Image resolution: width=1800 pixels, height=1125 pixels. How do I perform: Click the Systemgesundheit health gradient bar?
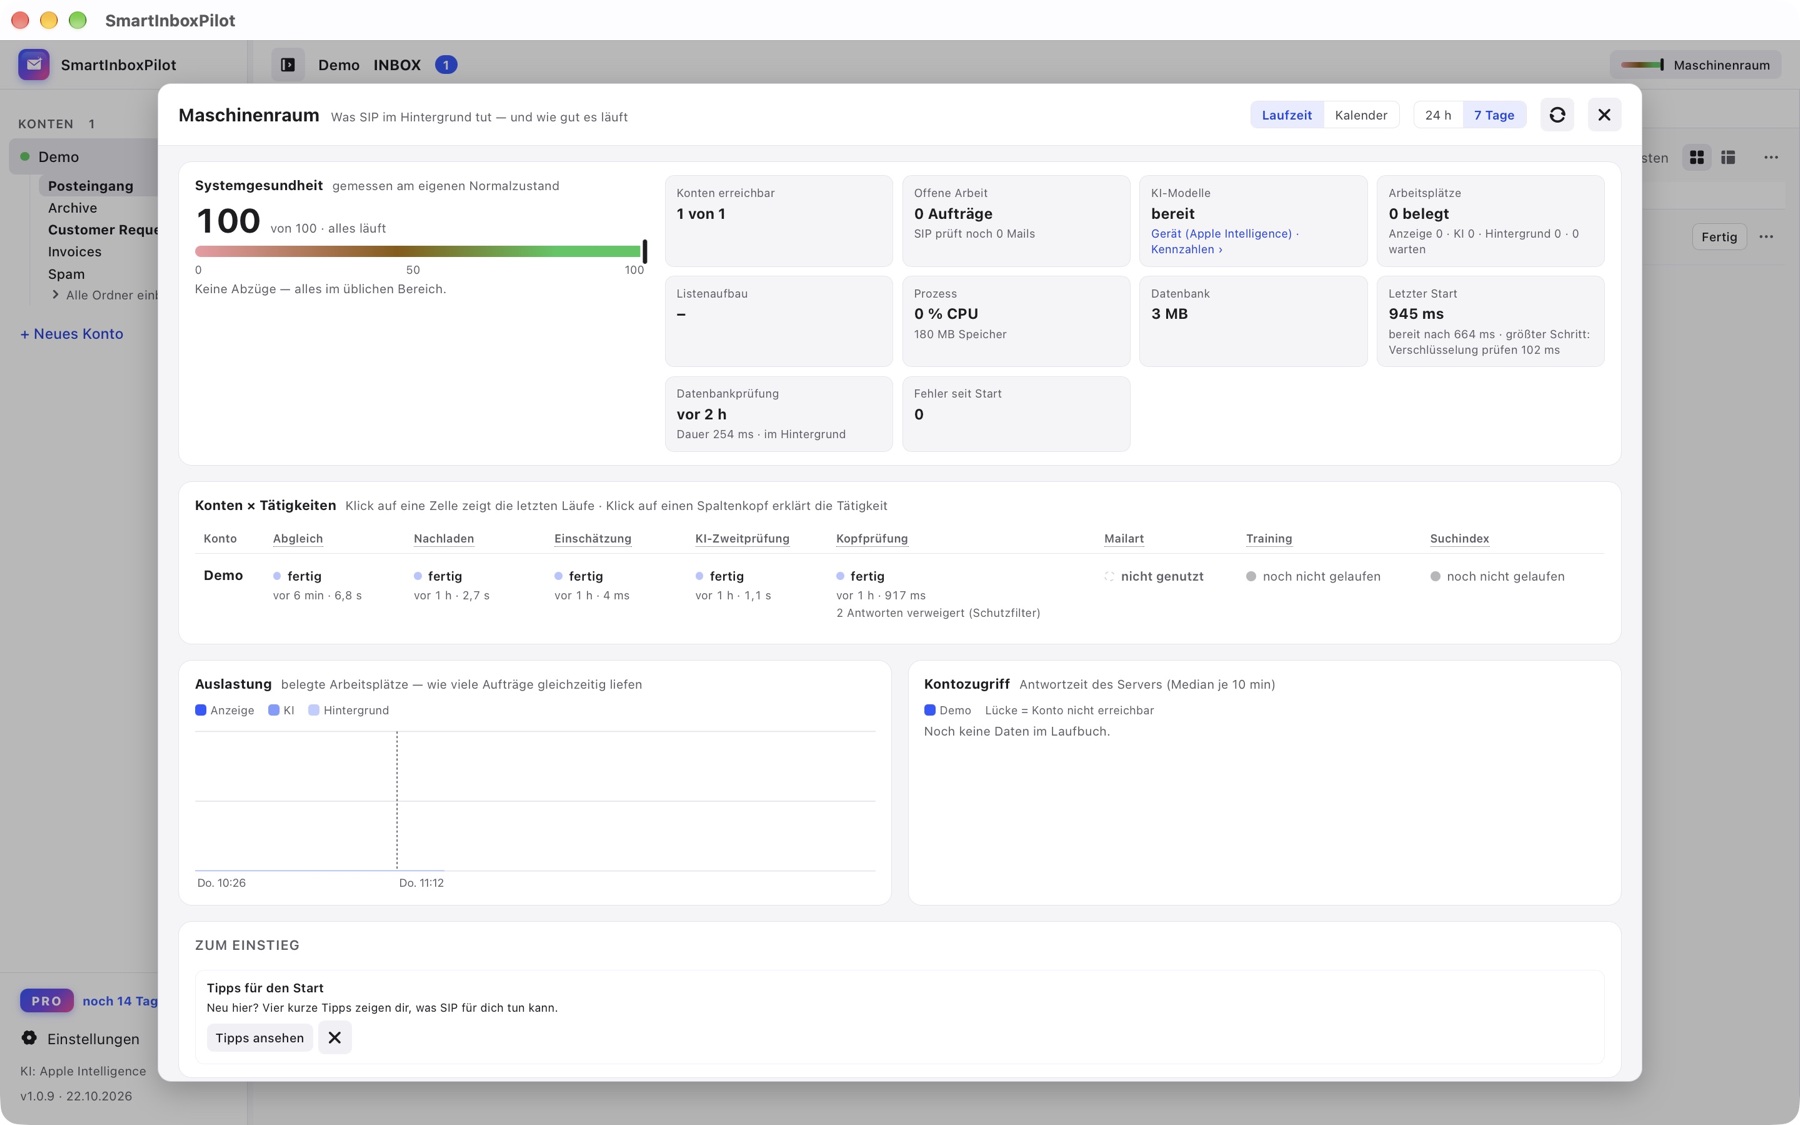[420, 252]
